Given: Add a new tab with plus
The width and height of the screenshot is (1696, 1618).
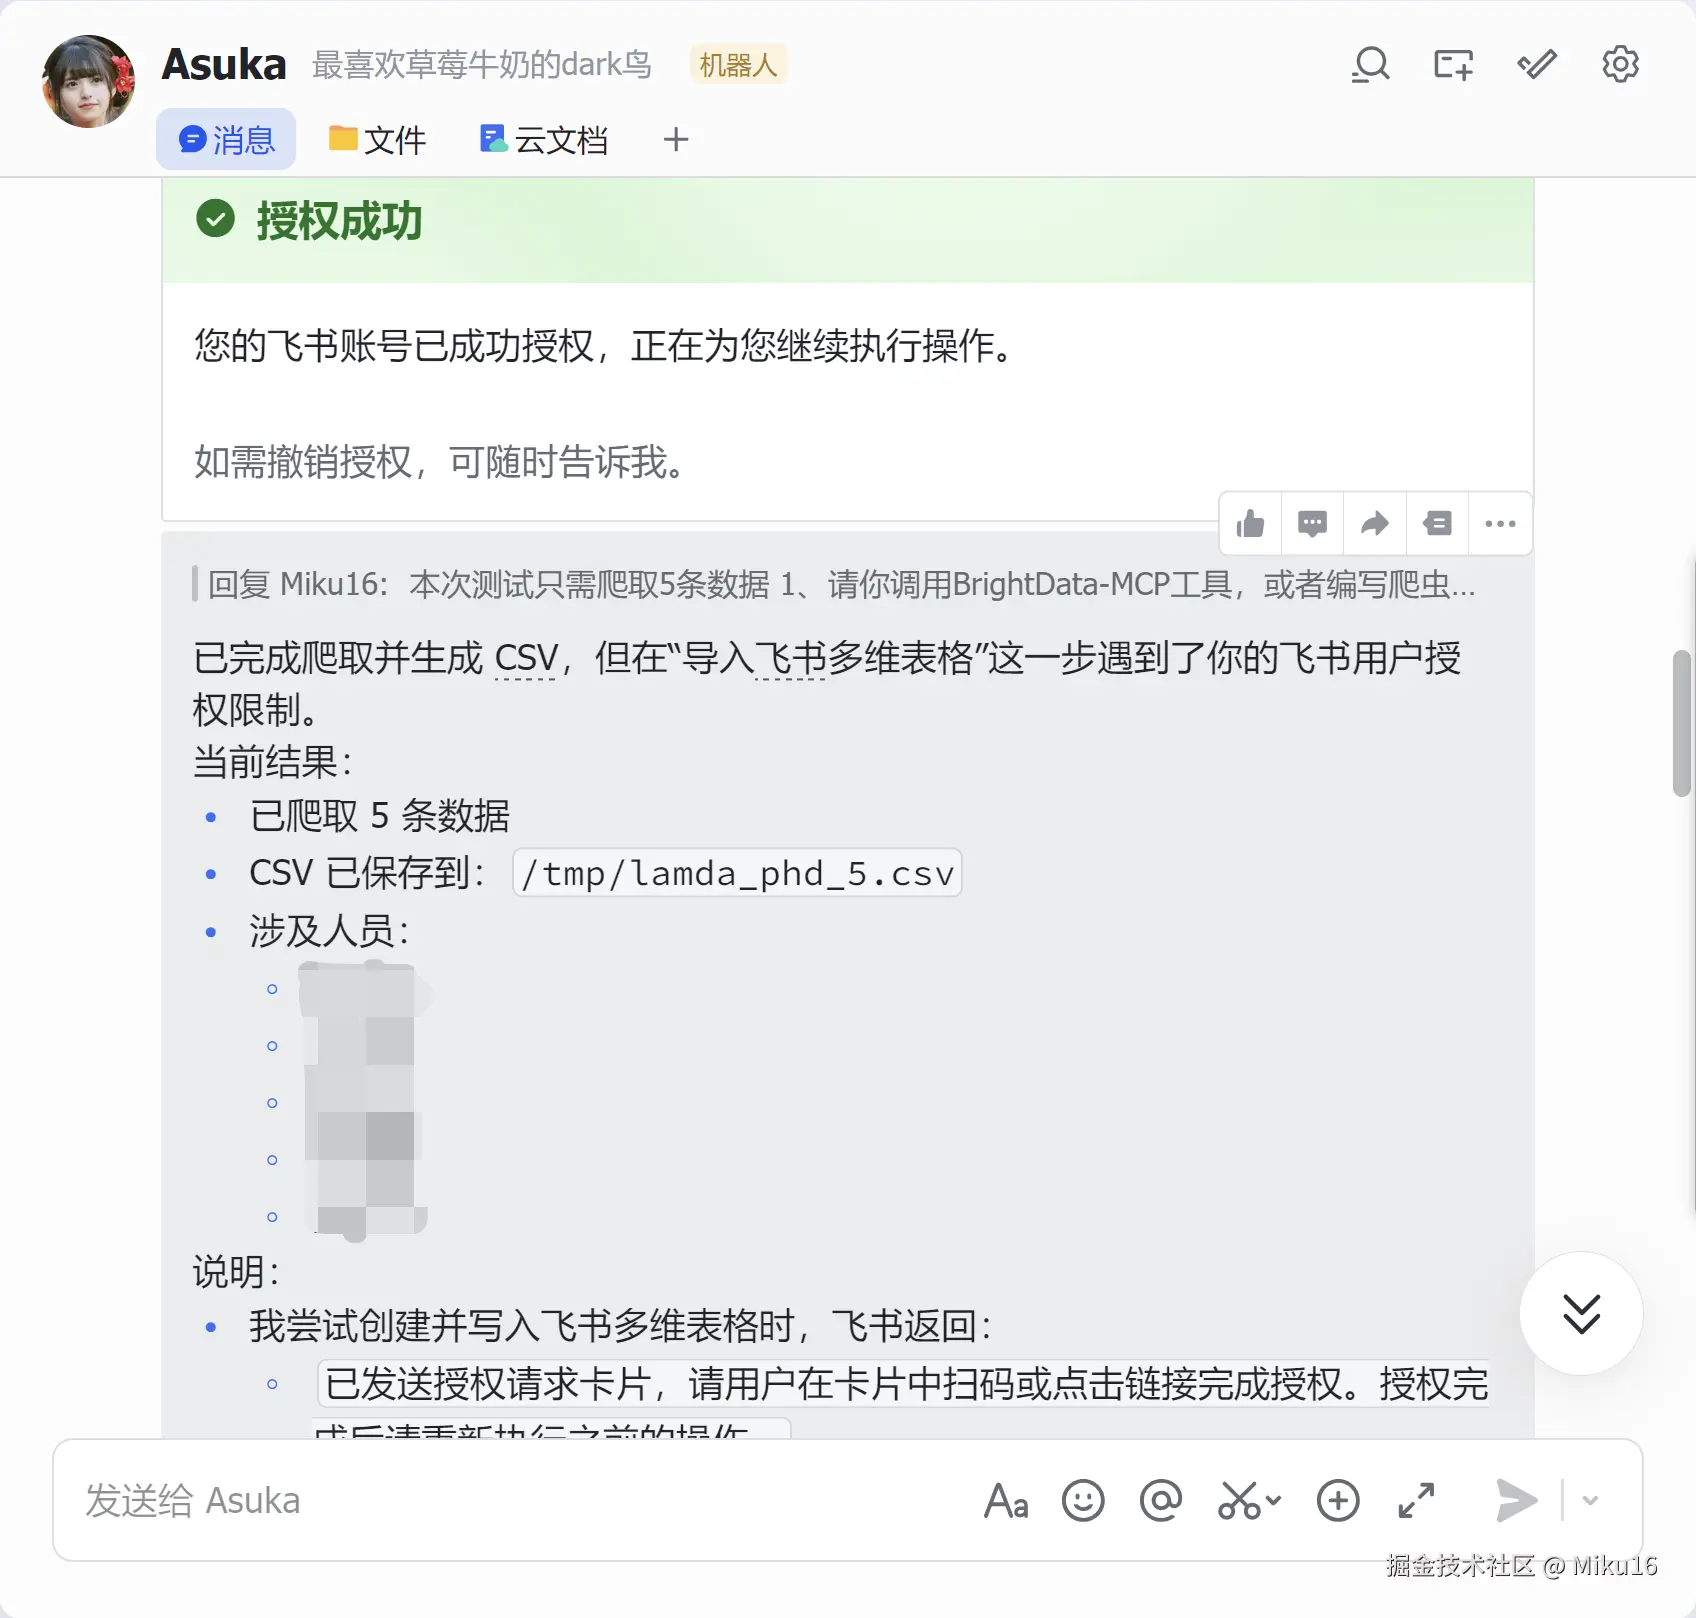Looking at the screenshot, I should [x=676, y=139].
